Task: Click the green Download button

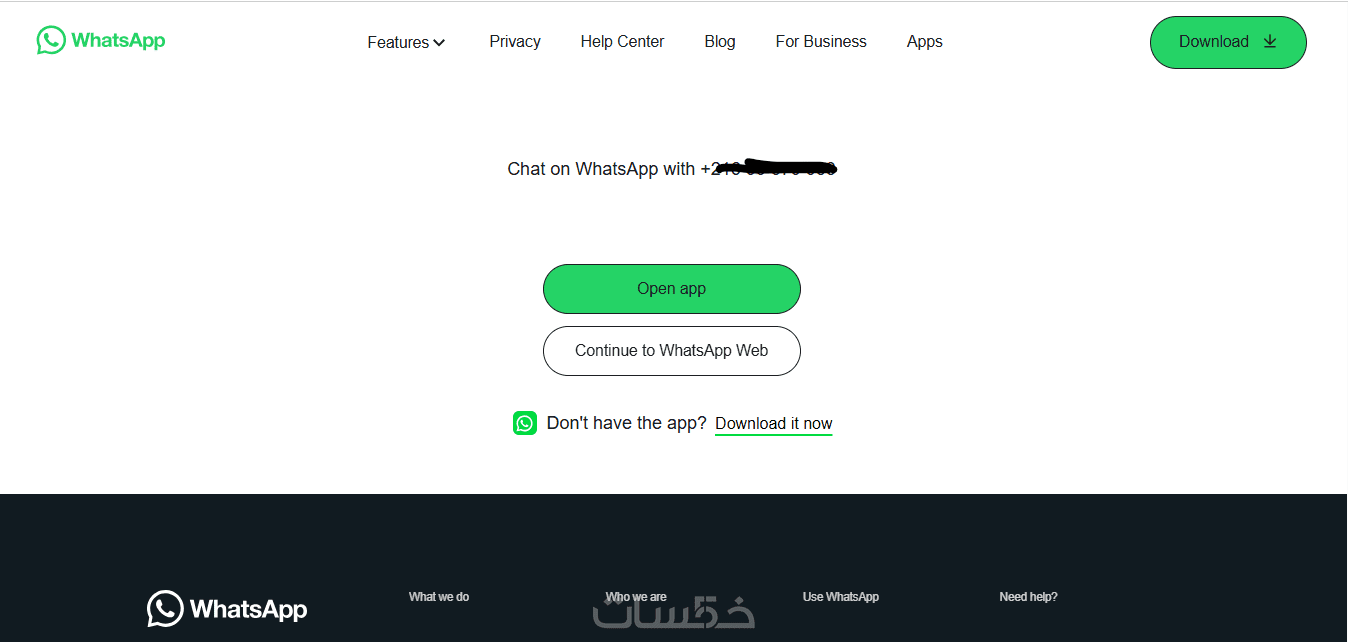Action: 1228,42
